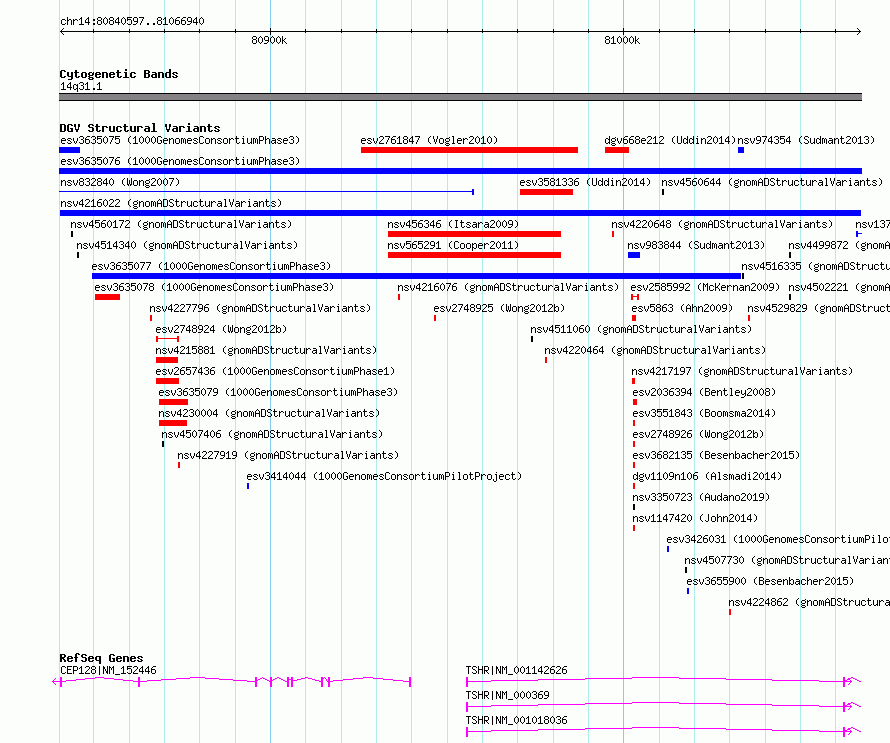The height and width of the screenshot is (743, 890).
Task: Click the red bar of esv2761847
Action: (x=469, y=150)
